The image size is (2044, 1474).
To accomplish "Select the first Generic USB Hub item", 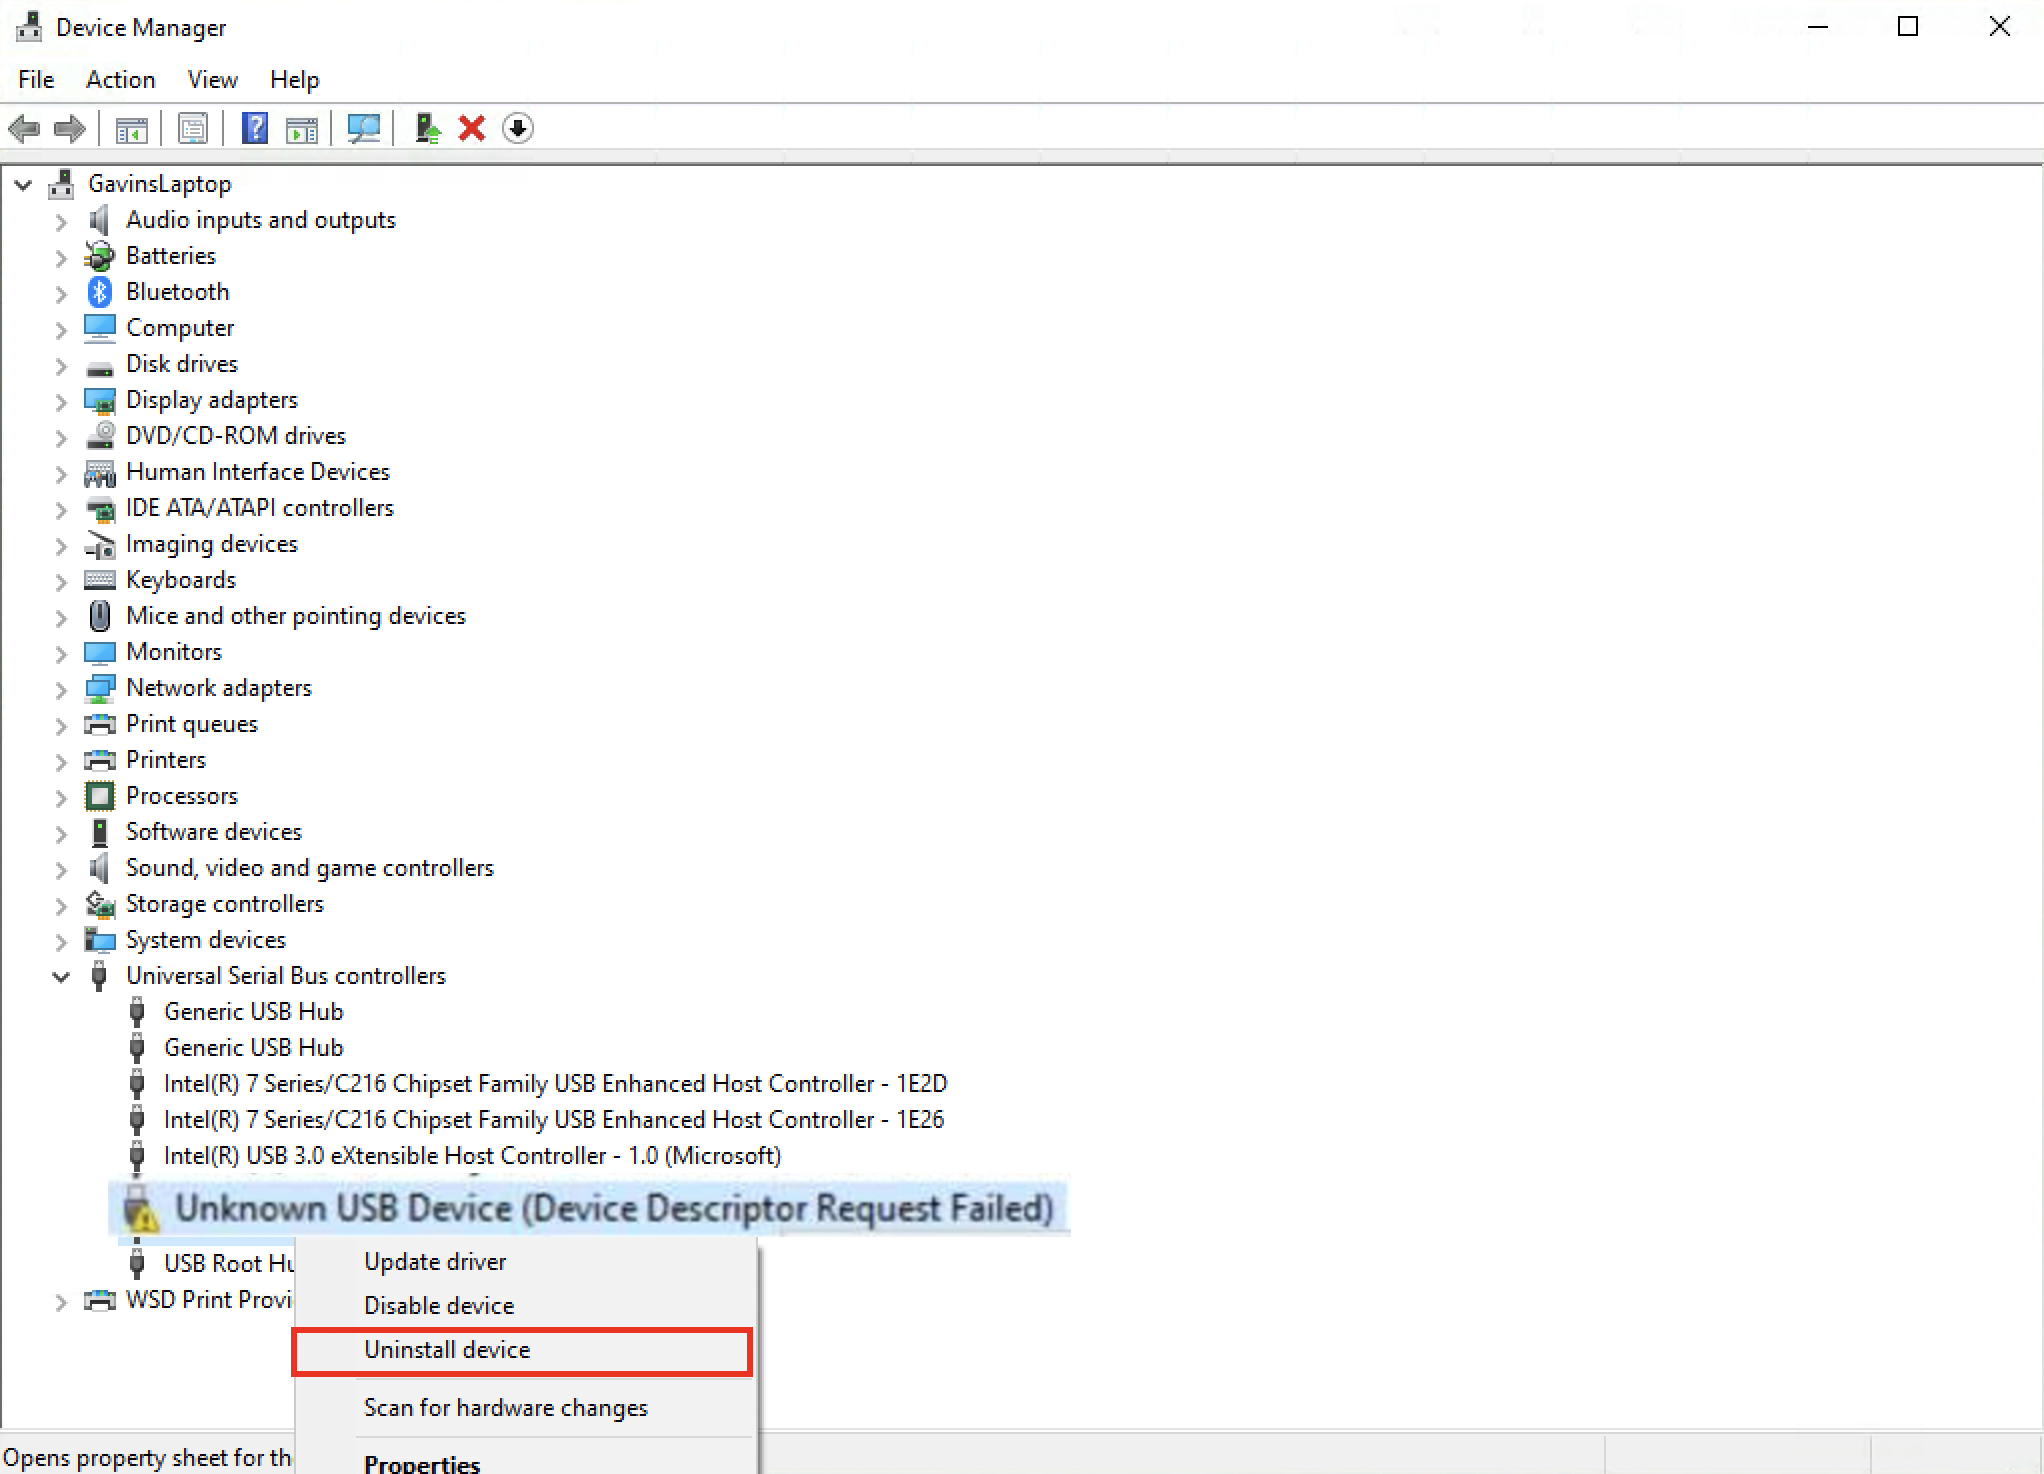I will pos(253,1012).
